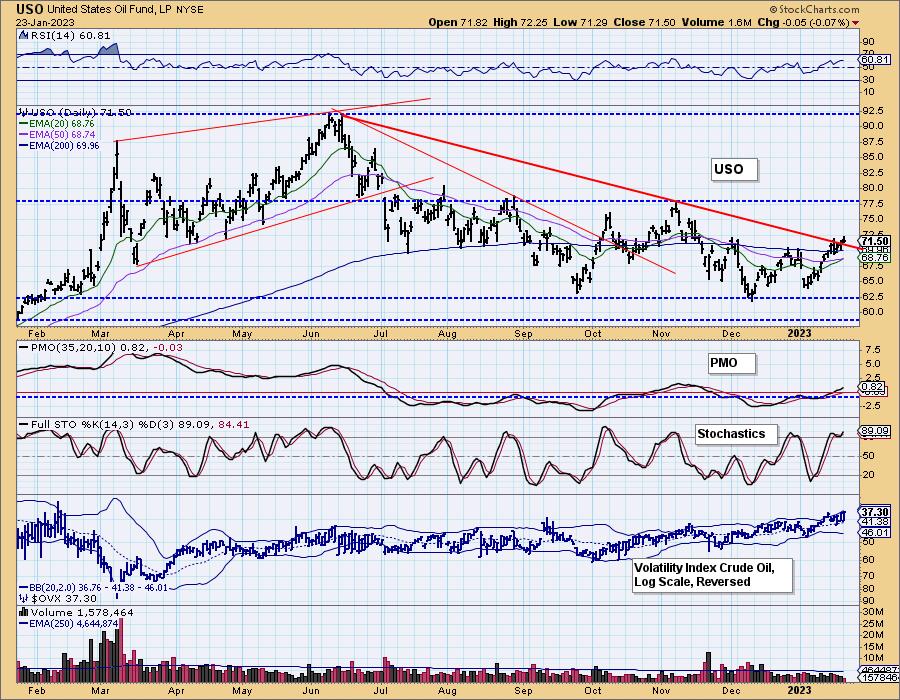This screenshot has height=700, width=900.
Task: Click the Open 71.82 header value
Action: [x=457, y=22]
